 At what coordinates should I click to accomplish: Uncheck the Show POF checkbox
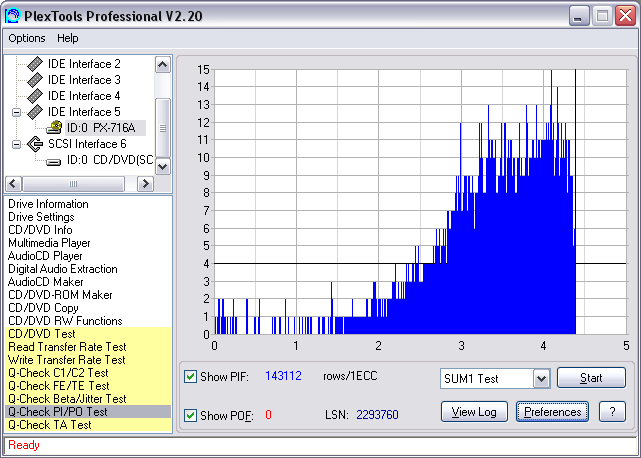(x=190, y=415)
